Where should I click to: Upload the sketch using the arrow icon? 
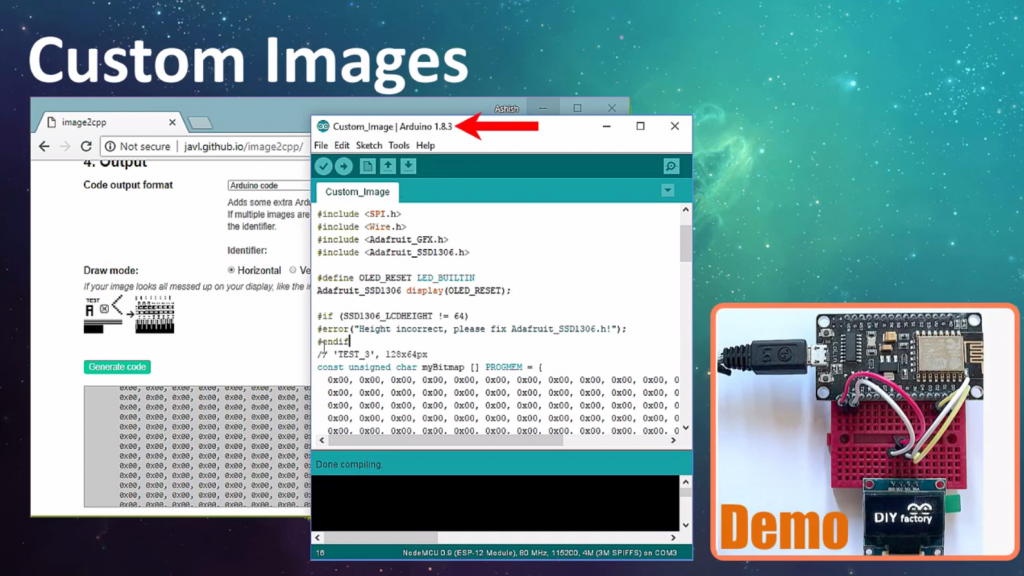point(344,166)
